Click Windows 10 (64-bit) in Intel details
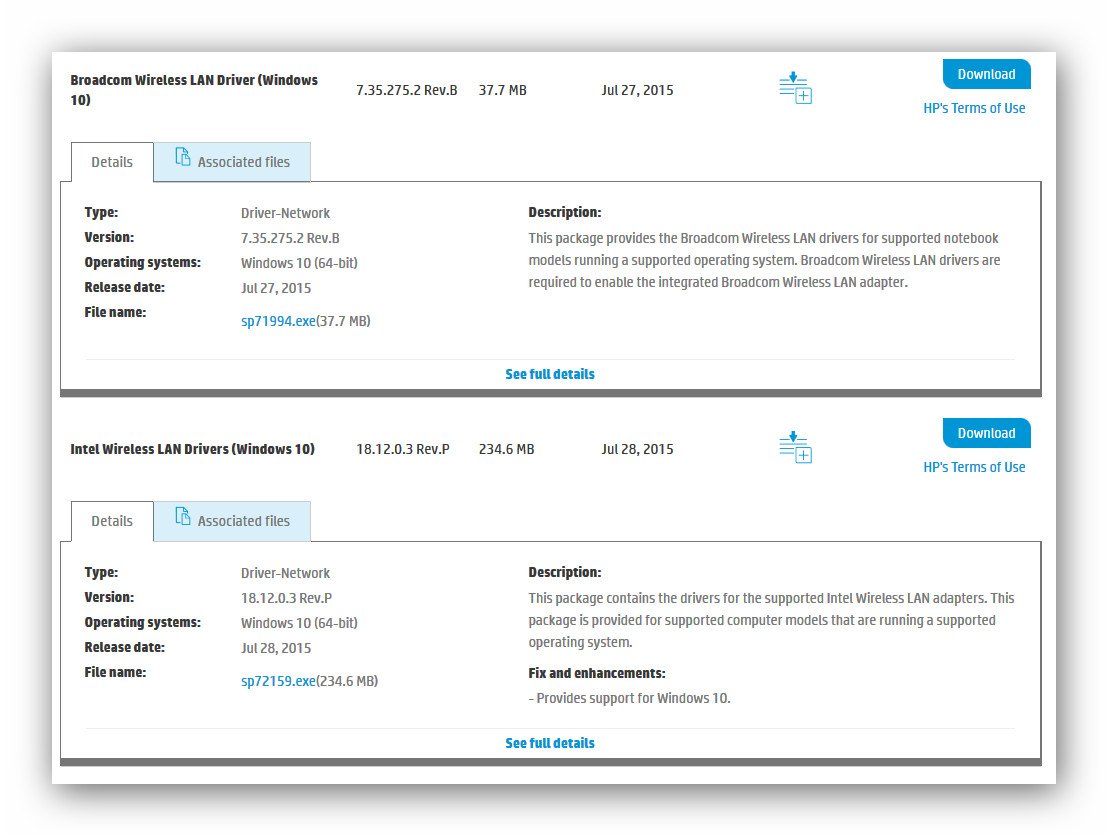The height and width of the screenshot is (836, 1108). click(299, 623)
